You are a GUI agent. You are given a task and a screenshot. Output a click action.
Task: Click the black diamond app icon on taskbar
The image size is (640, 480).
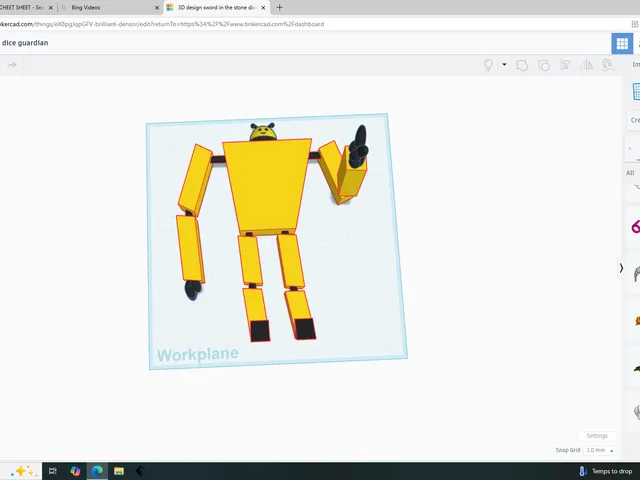140,471
